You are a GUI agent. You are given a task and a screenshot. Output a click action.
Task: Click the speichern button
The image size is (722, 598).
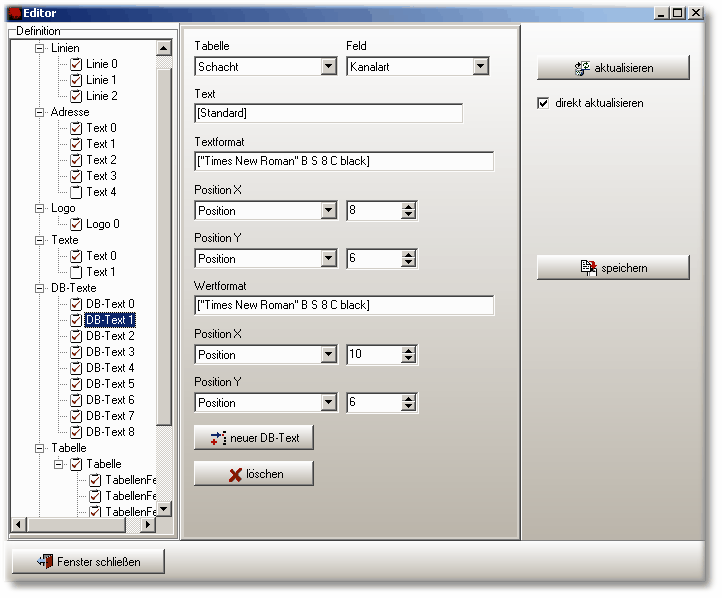tap(613, 267)
